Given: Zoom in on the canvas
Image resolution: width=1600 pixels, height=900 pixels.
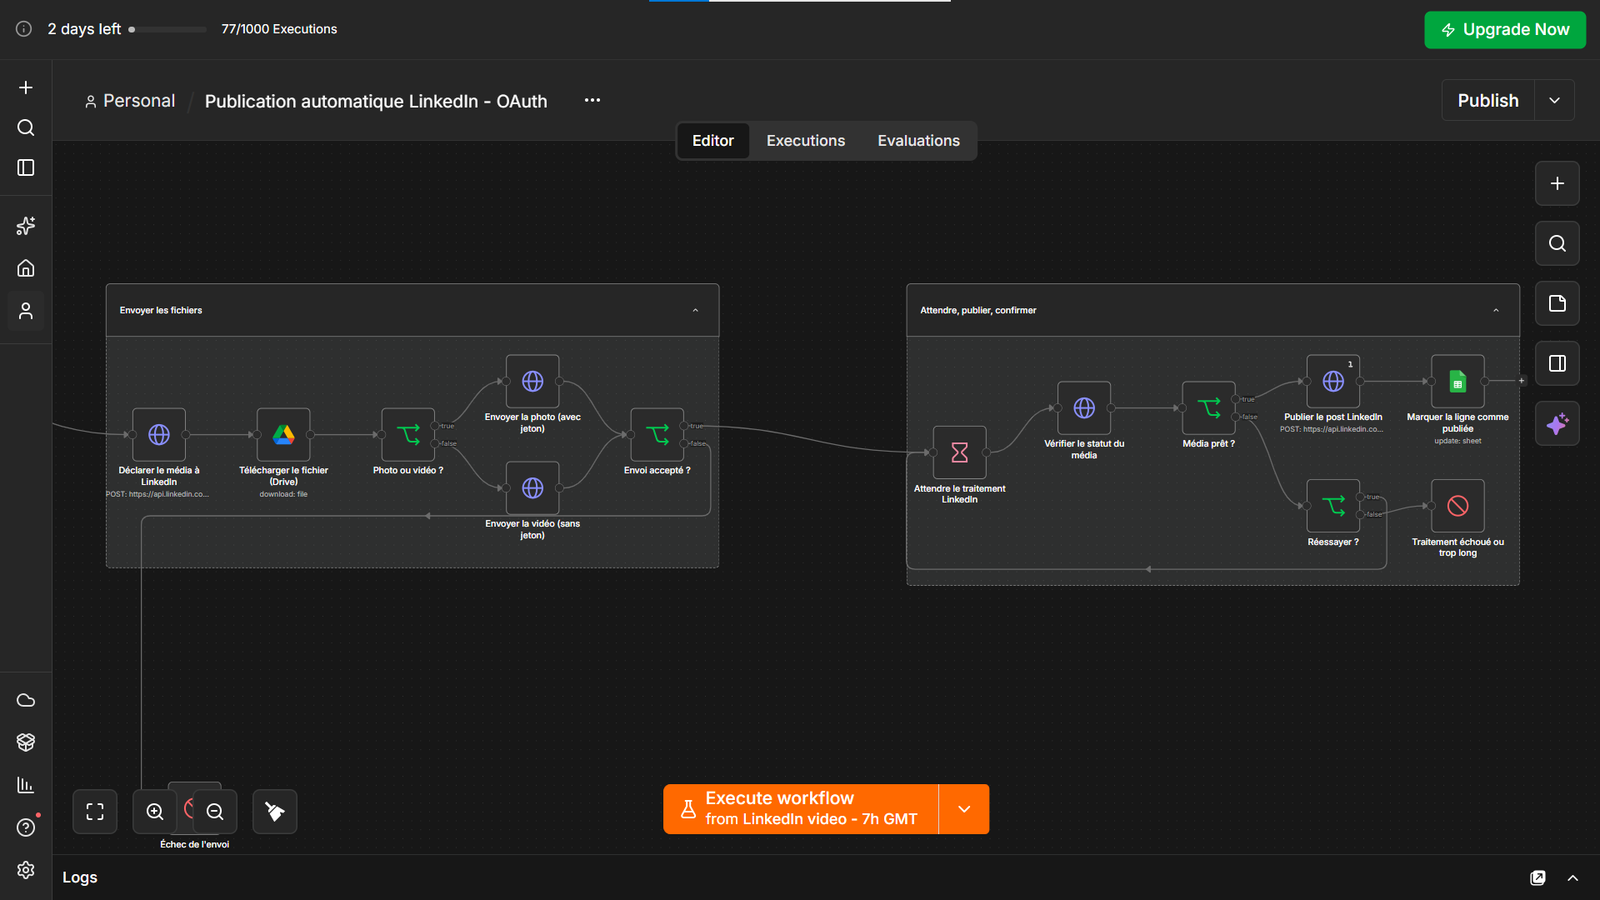Looking at the screenshot, I should (x=155, y=812).
